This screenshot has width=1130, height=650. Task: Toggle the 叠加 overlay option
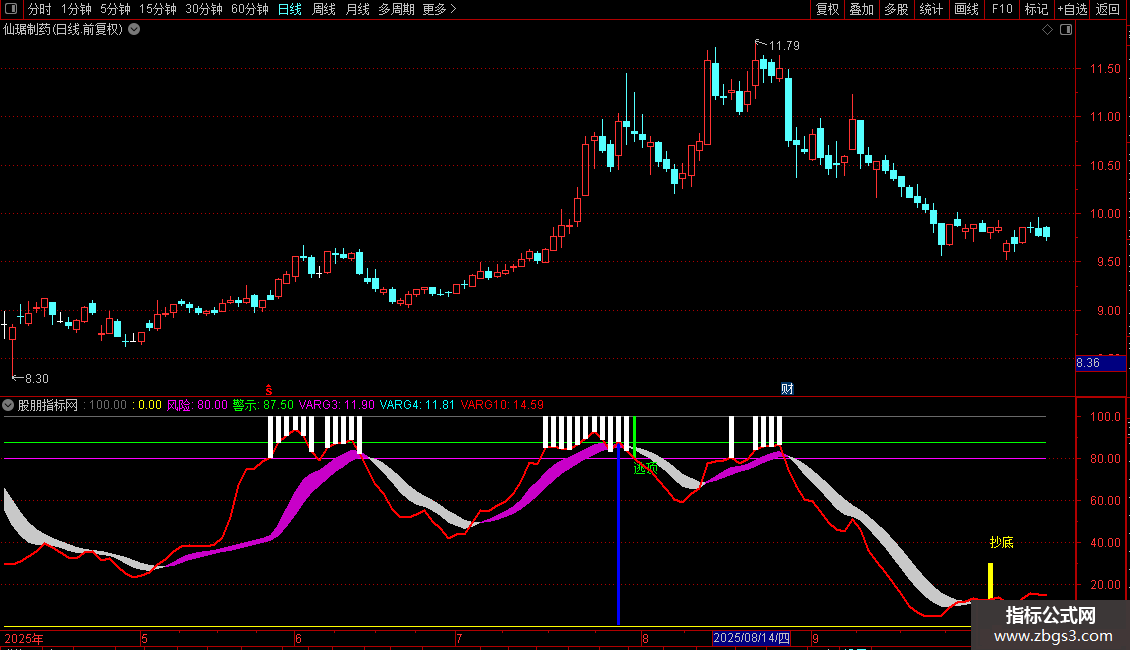[861, 9]
